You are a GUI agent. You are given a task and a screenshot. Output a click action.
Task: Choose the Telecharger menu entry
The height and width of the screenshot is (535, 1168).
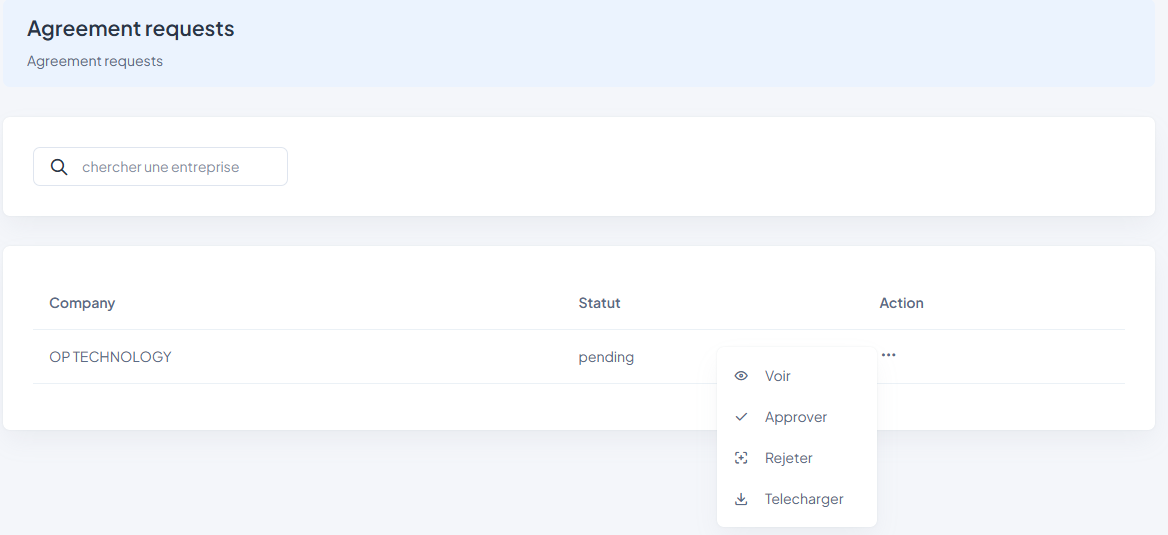point(803,499)
